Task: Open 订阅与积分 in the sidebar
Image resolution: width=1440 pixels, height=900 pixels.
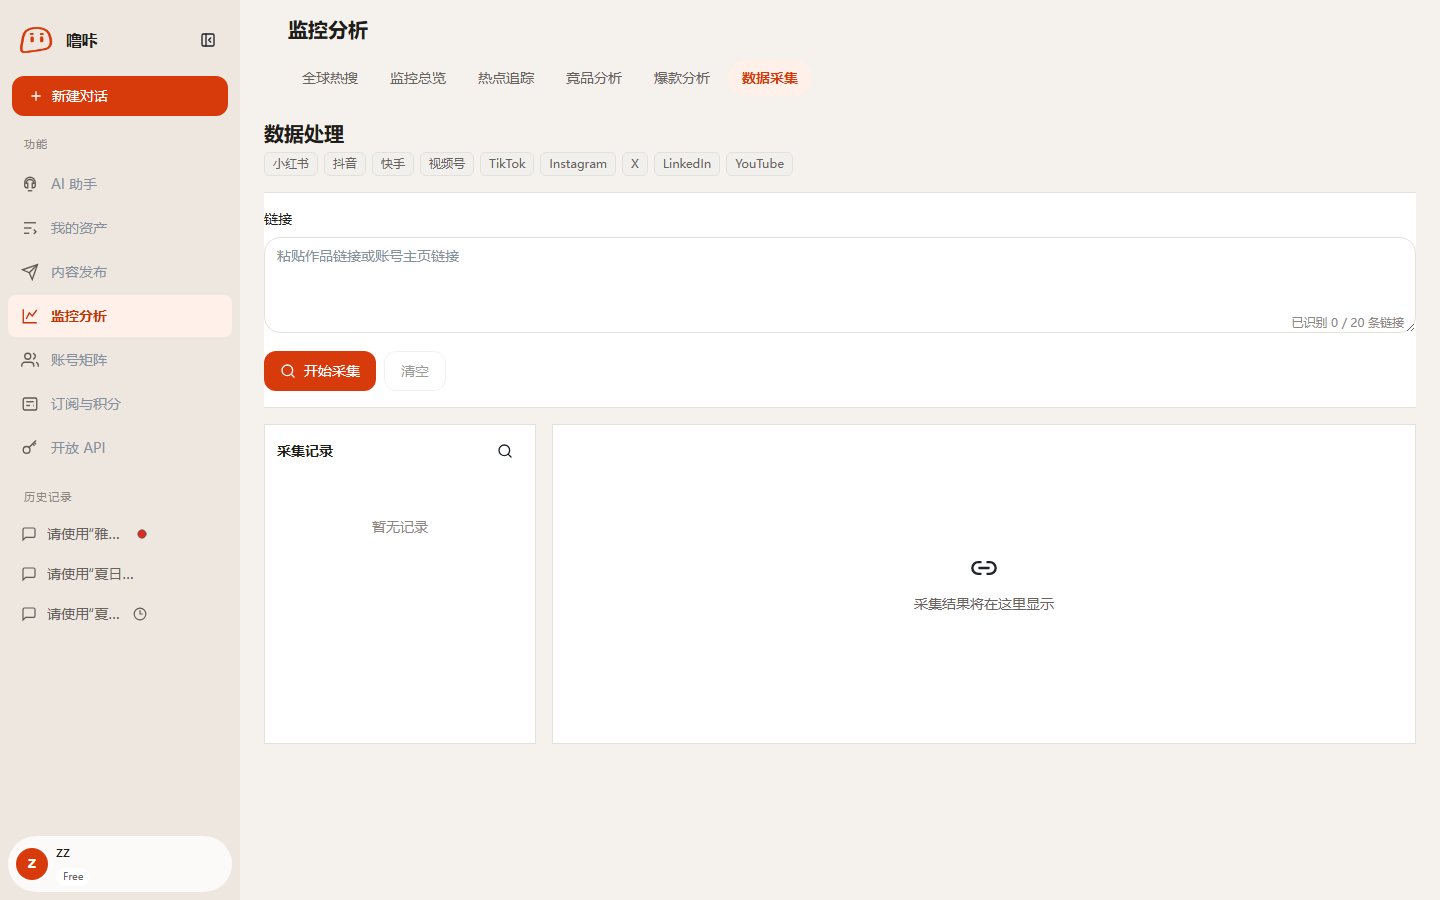Action: 120,404
